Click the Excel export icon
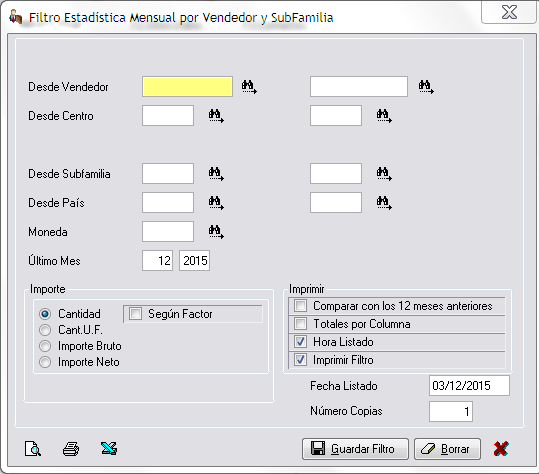The image size is (539, 474). point(109,449)
